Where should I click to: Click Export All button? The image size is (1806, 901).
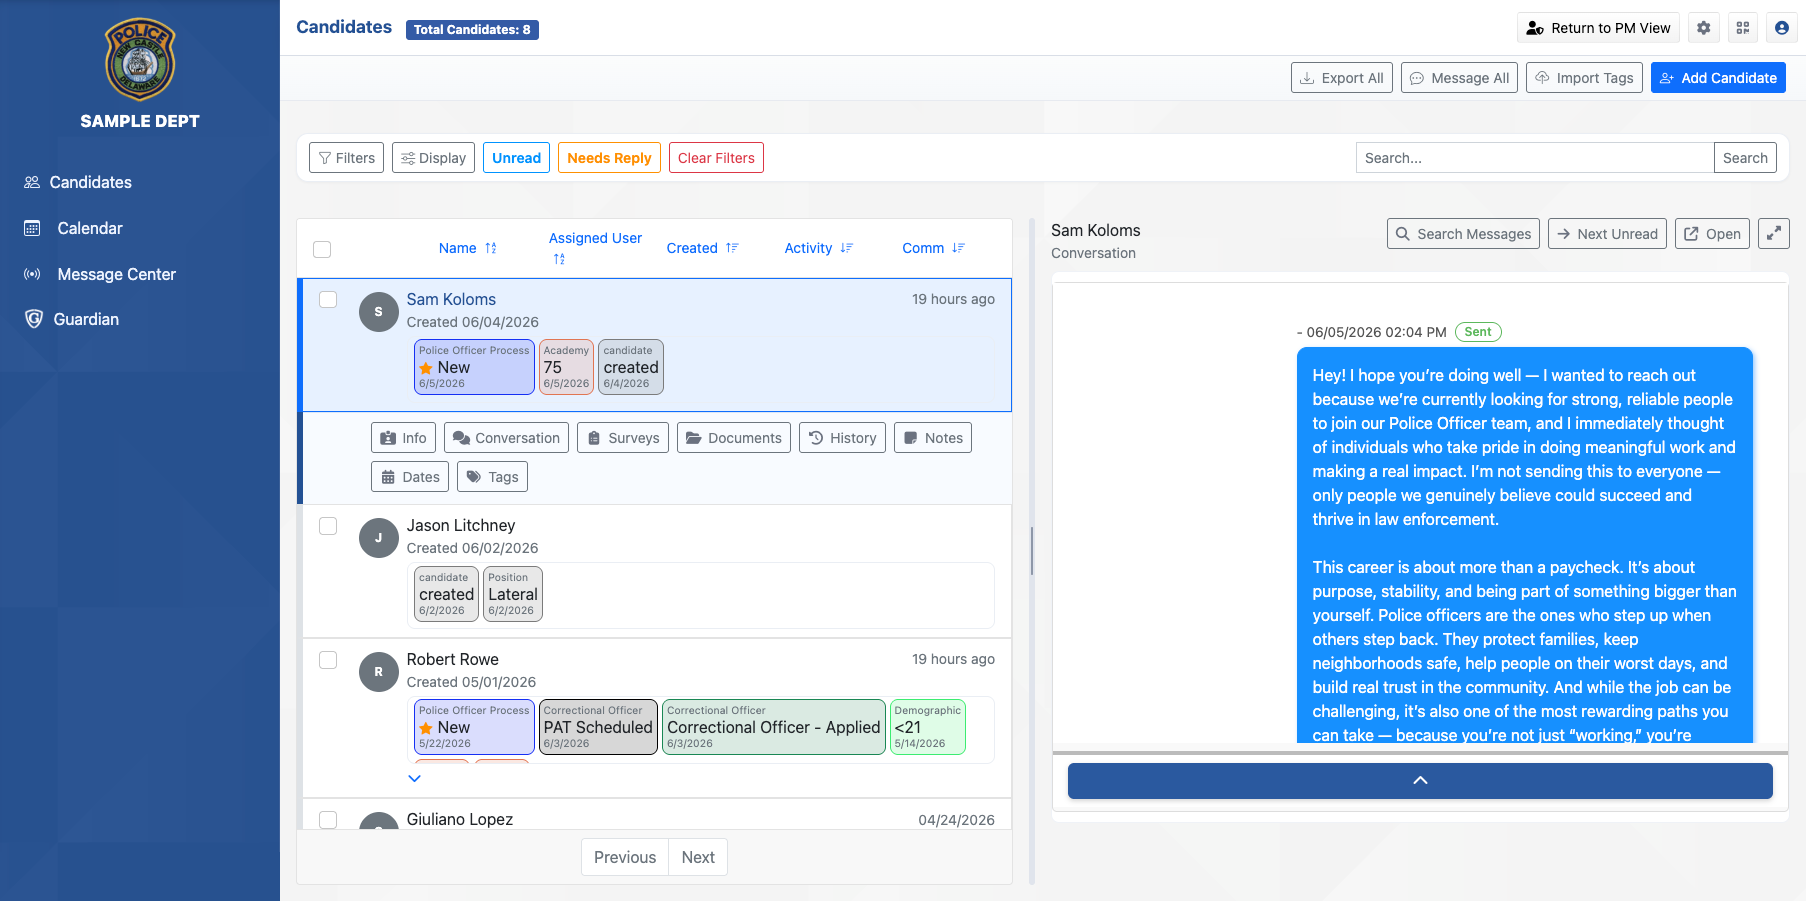click(1342, 78)
